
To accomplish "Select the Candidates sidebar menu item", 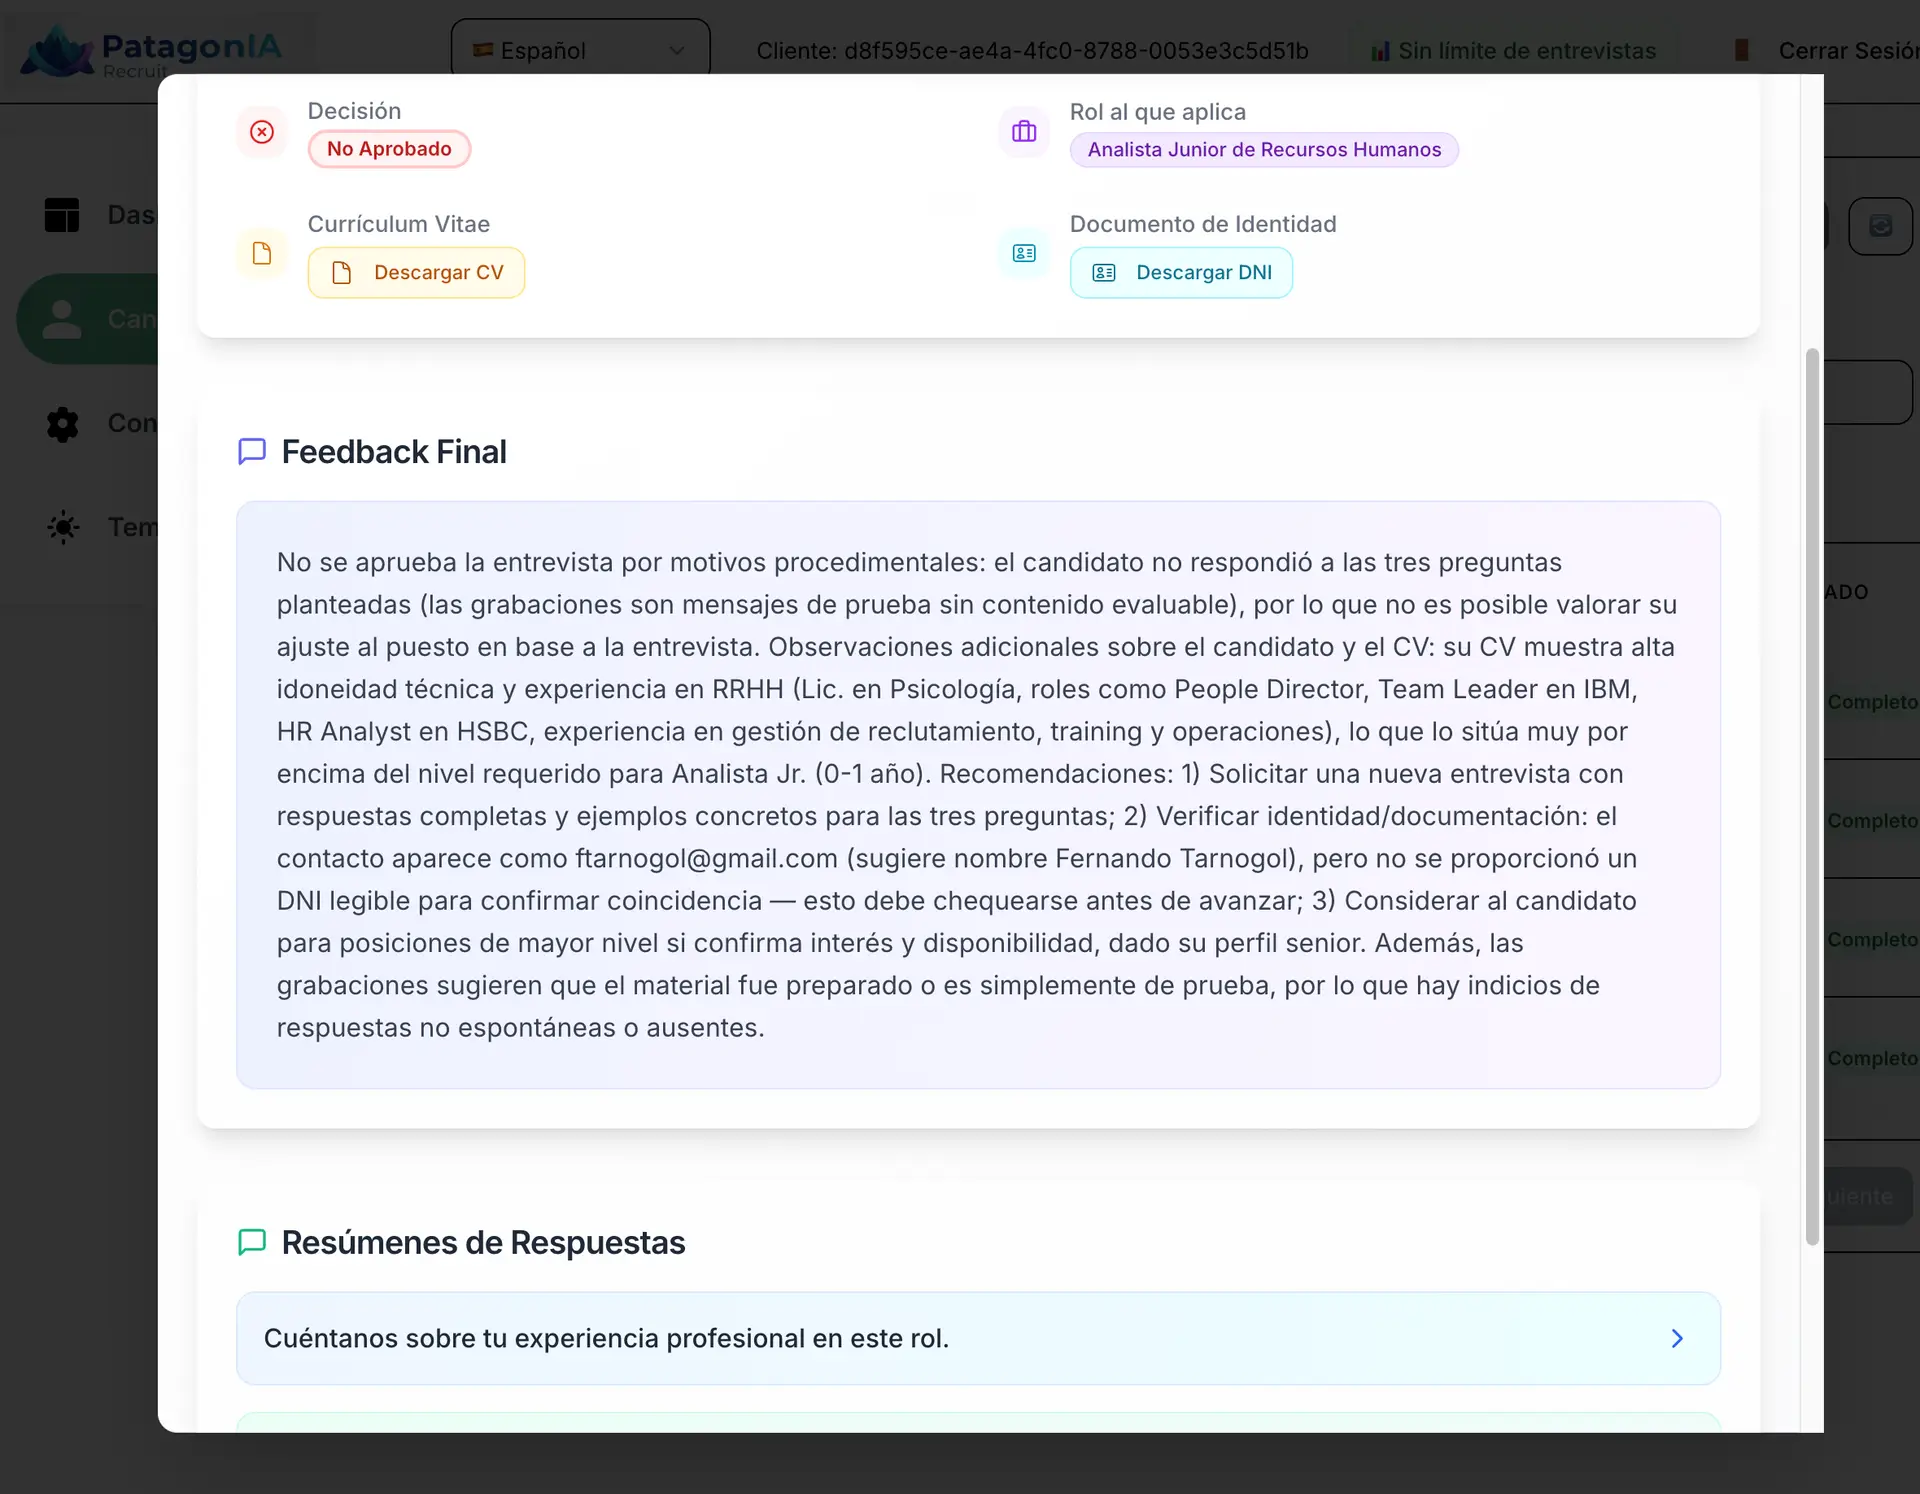I will click(88, 319).
